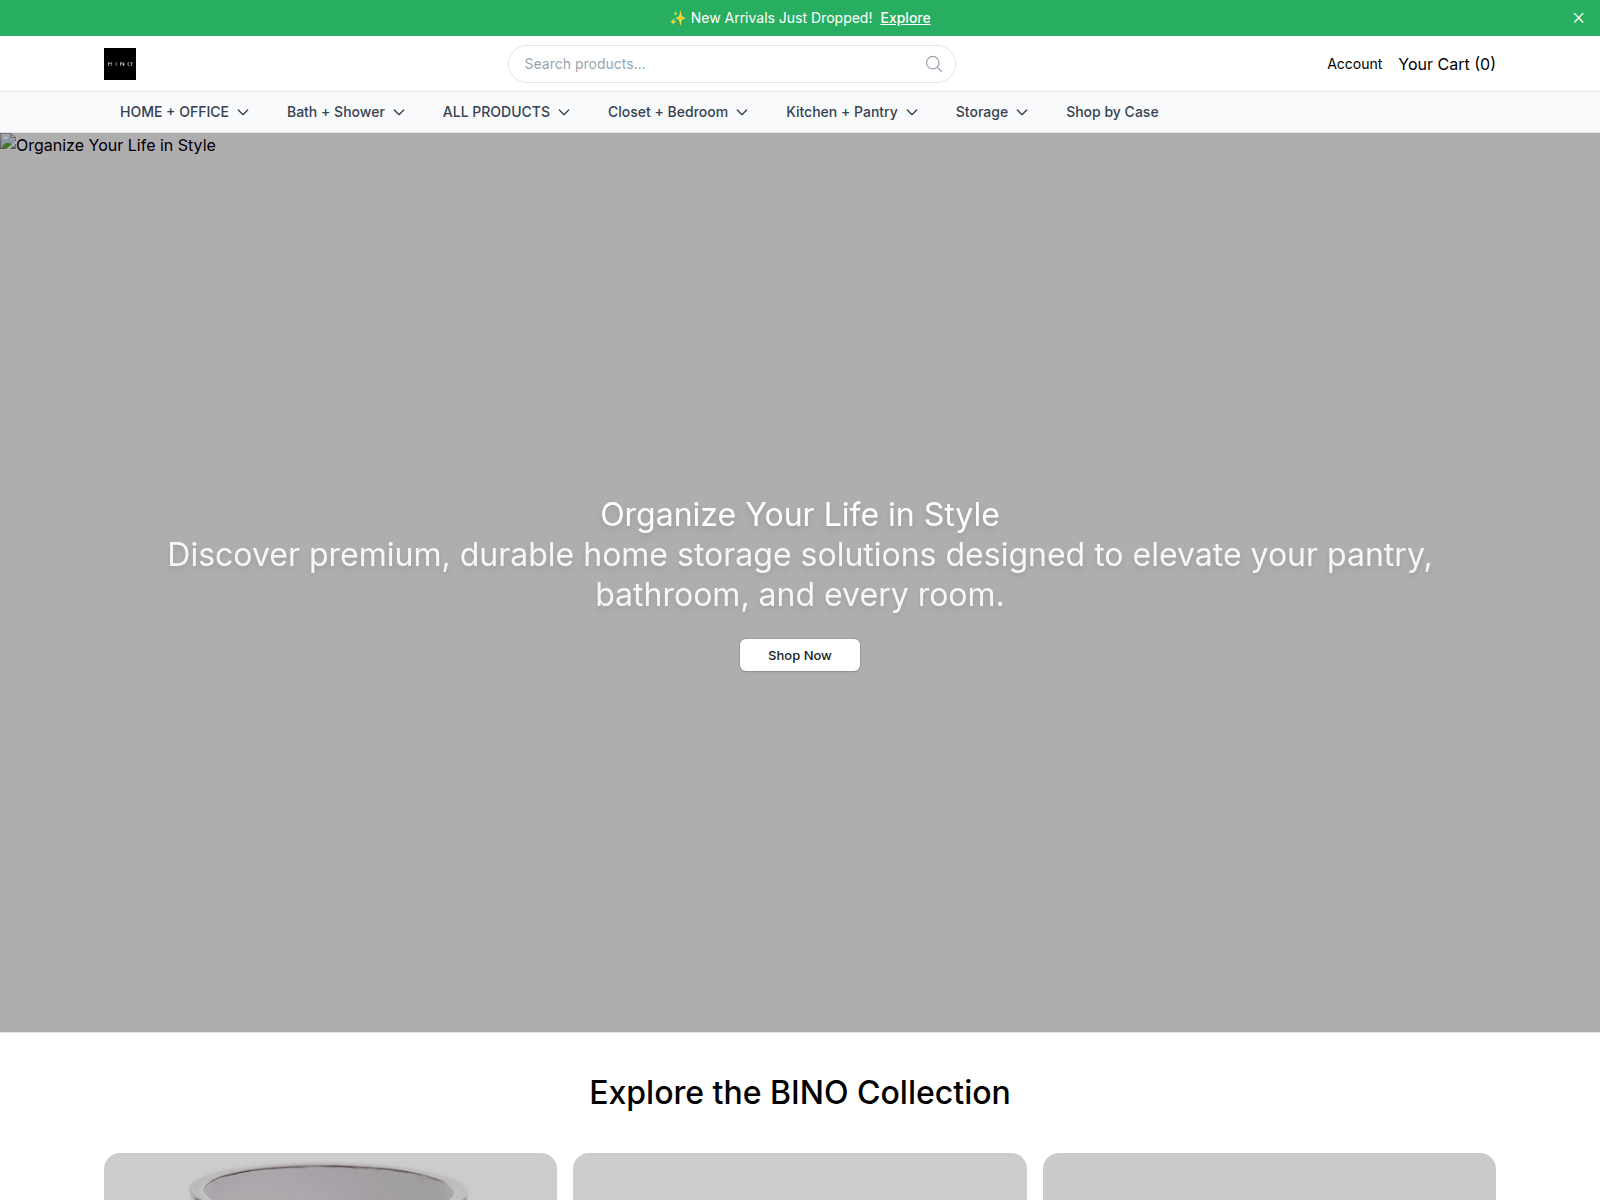Expand the Storage menu
1600x1200 pixels.
pyautogui.click(x=991, y=112)
